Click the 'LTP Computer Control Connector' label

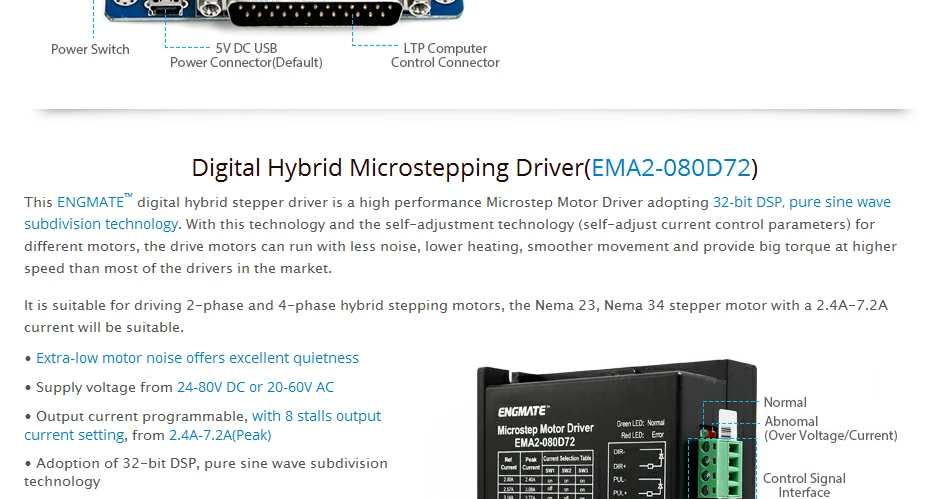pyautogui.click(x=445, y=55)
